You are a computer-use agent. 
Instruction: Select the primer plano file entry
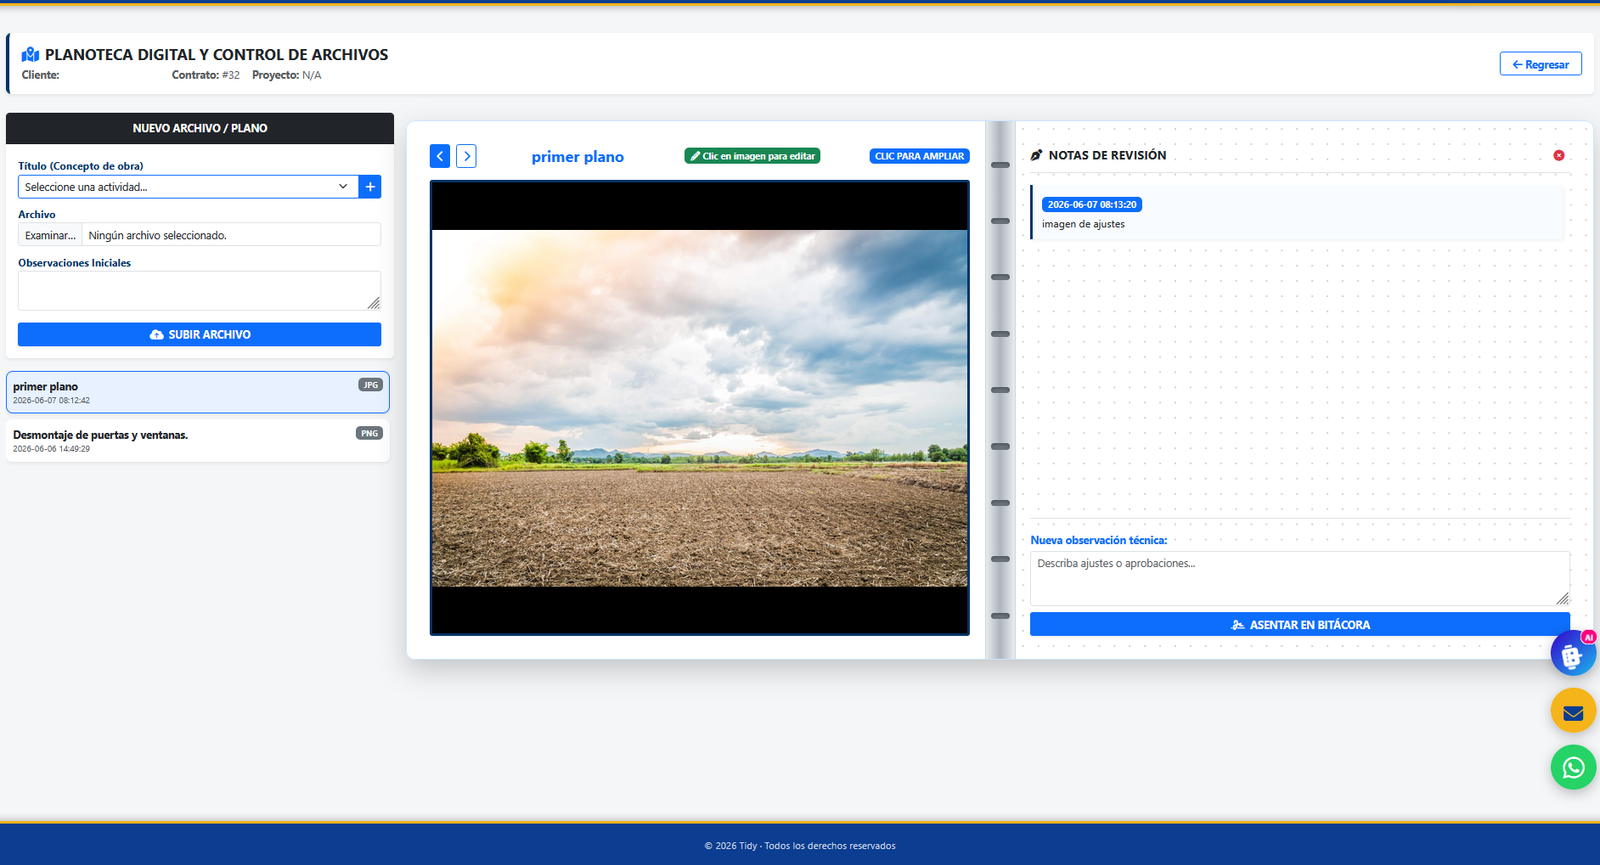coord(198,392)
